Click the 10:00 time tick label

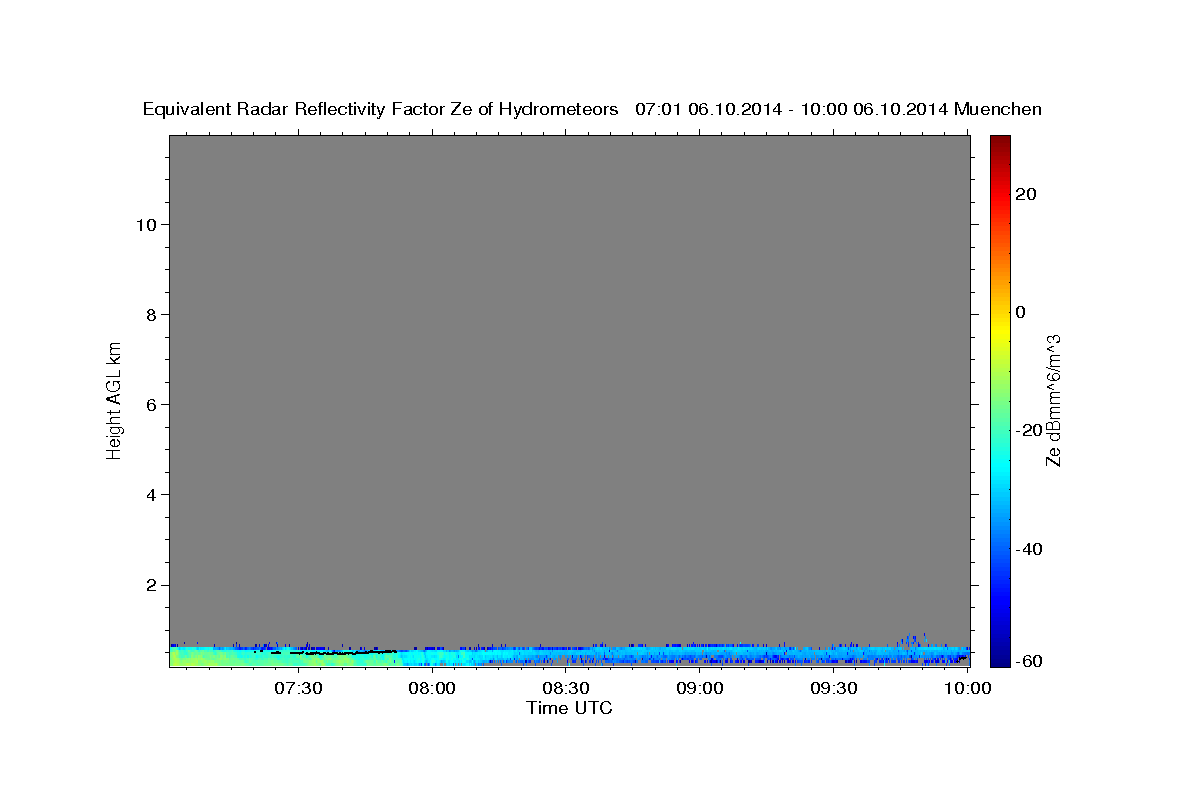(x=967, y=688)
